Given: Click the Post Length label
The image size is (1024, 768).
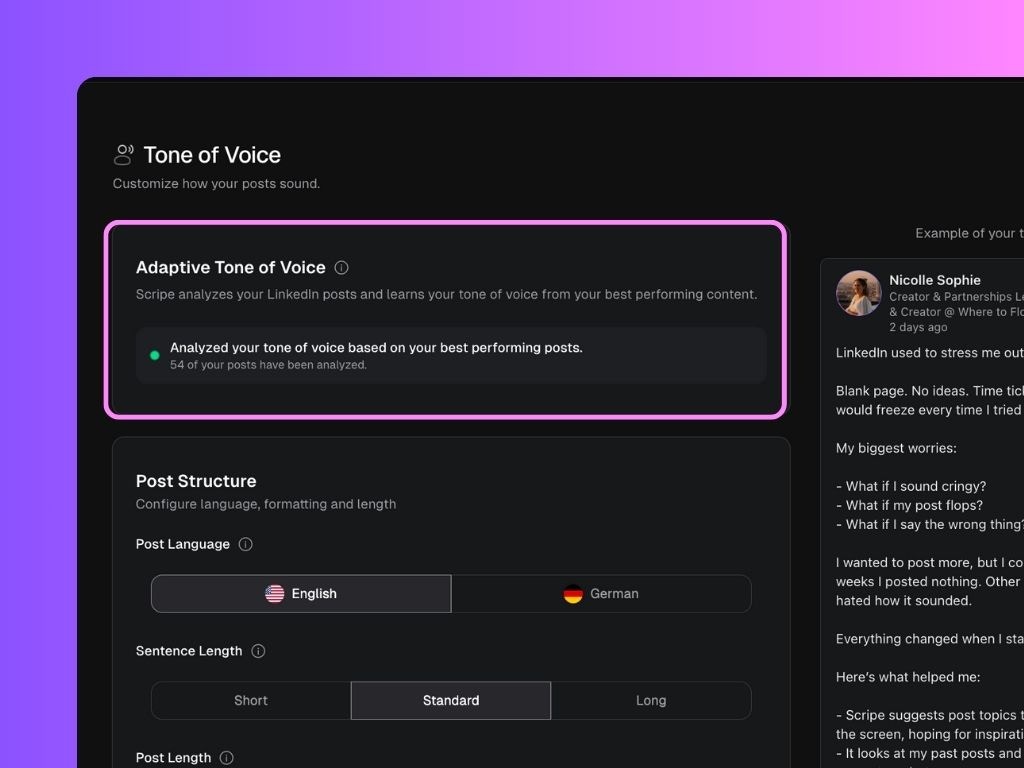Looking at the screenshot, I should pos(173,758).
